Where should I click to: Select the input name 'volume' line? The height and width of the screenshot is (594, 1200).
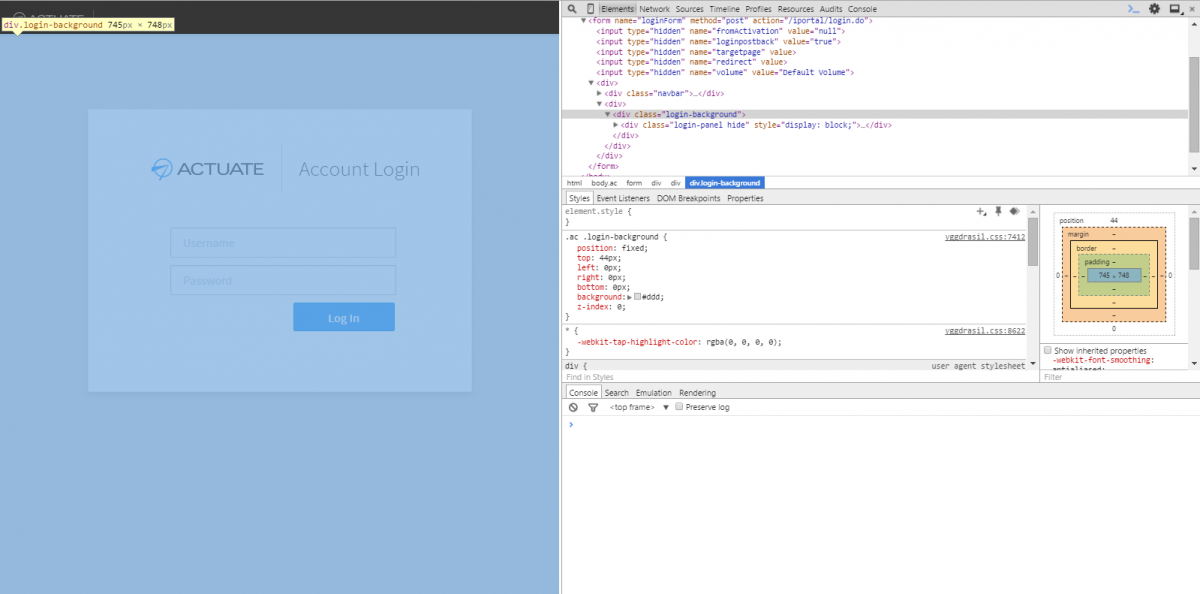pos(724,72)
